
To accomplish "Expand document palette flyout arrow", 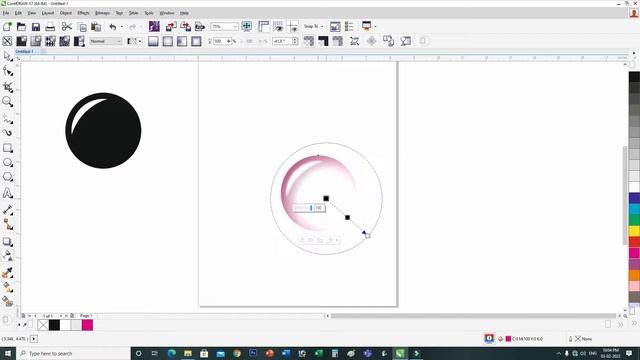I will click(19, 325).
